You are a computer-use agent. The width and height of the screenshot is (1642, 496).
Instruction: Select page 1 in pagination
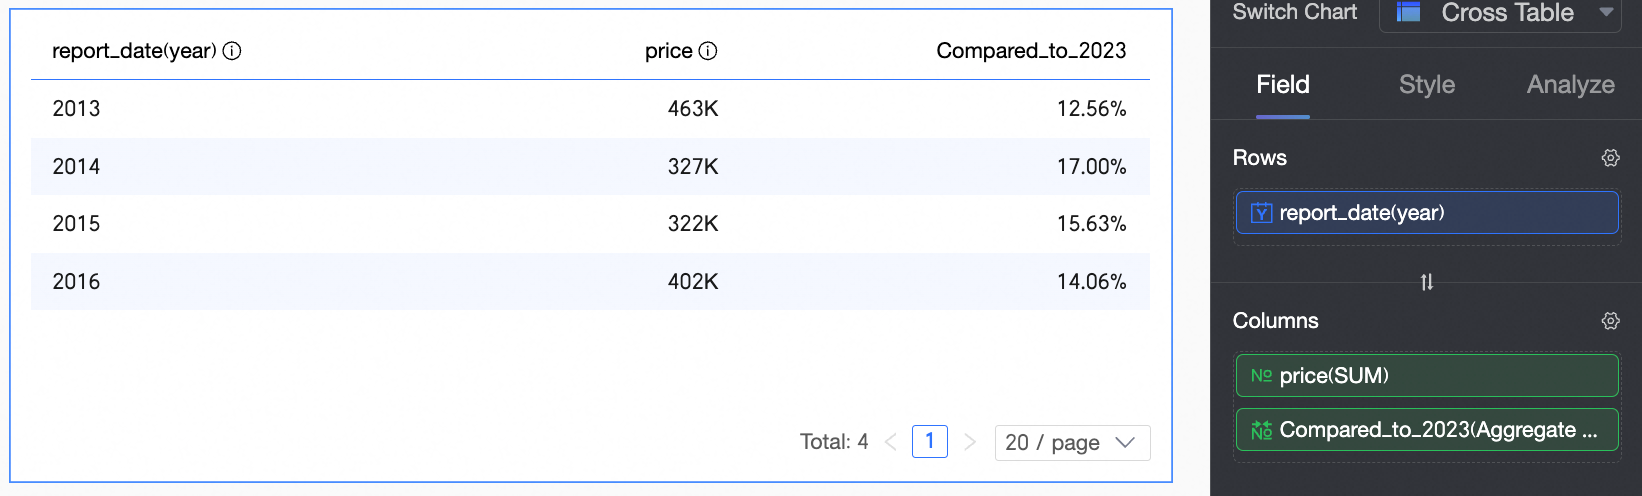coord(930,441)
